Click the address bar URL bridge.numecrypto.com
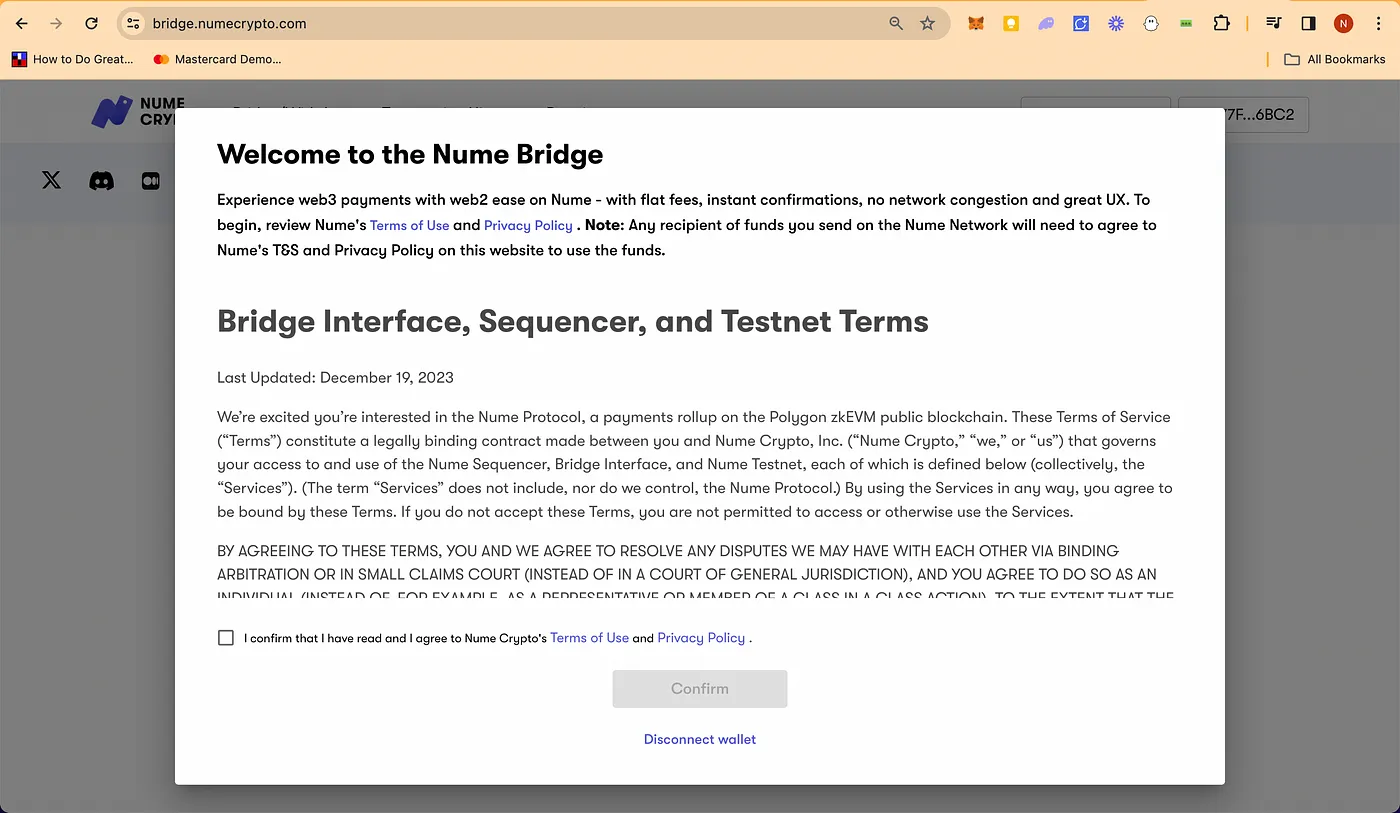Viewport: 1400px width, 813px height. click(230, 23)
